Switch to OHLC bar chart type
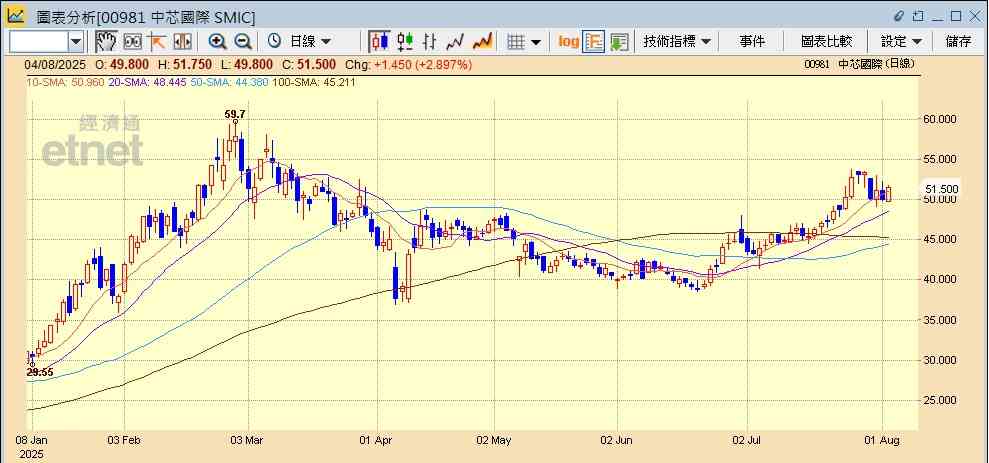Viewport: 989px width, 463px height. coord(430,42)
